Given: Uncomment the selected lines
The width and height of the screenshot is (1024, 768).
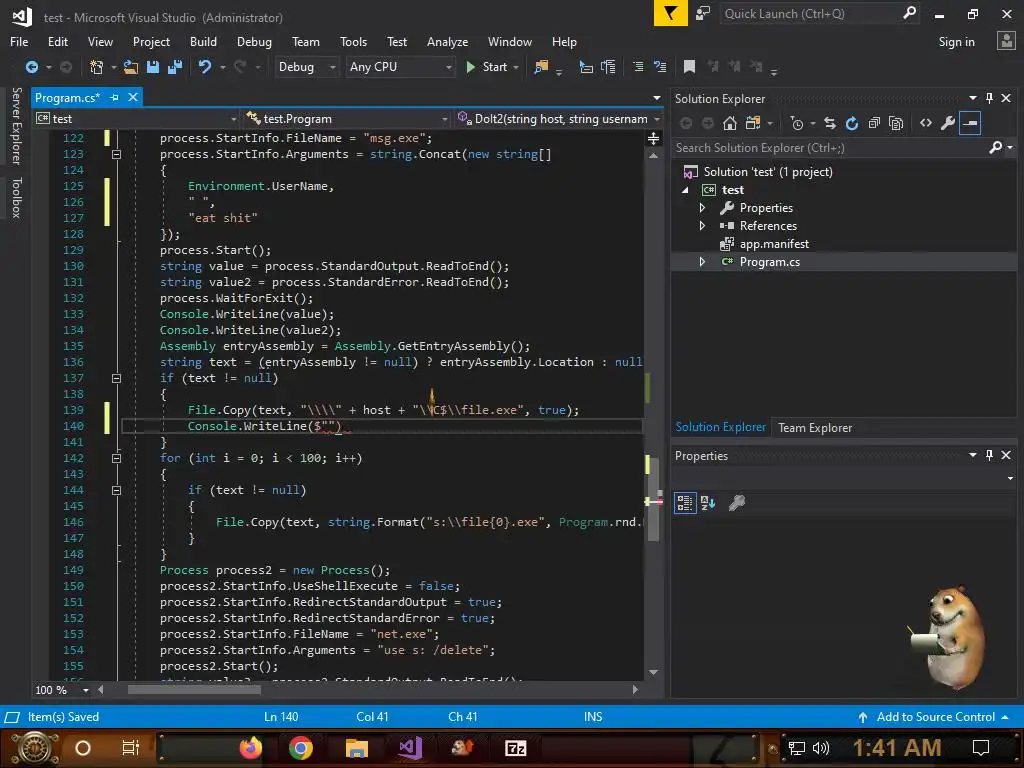Looking at the screenshot, I should pos(660,67).
